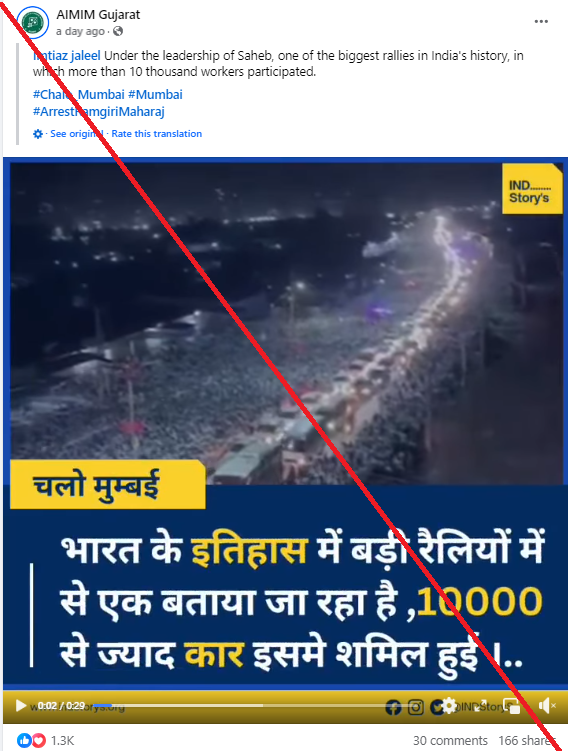View like reaction icon list

click(24, 740)
